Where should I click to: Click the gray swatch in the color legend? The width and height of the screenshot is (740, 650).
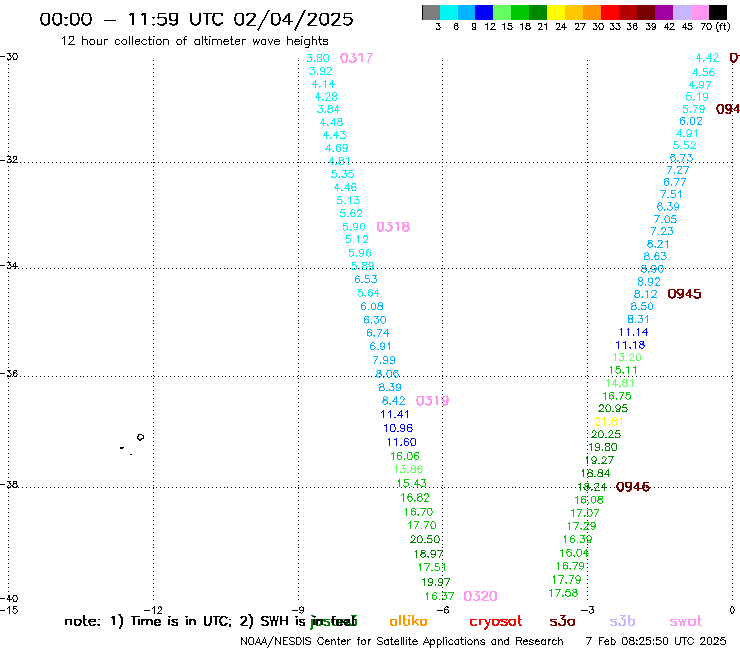click(431, 12)
